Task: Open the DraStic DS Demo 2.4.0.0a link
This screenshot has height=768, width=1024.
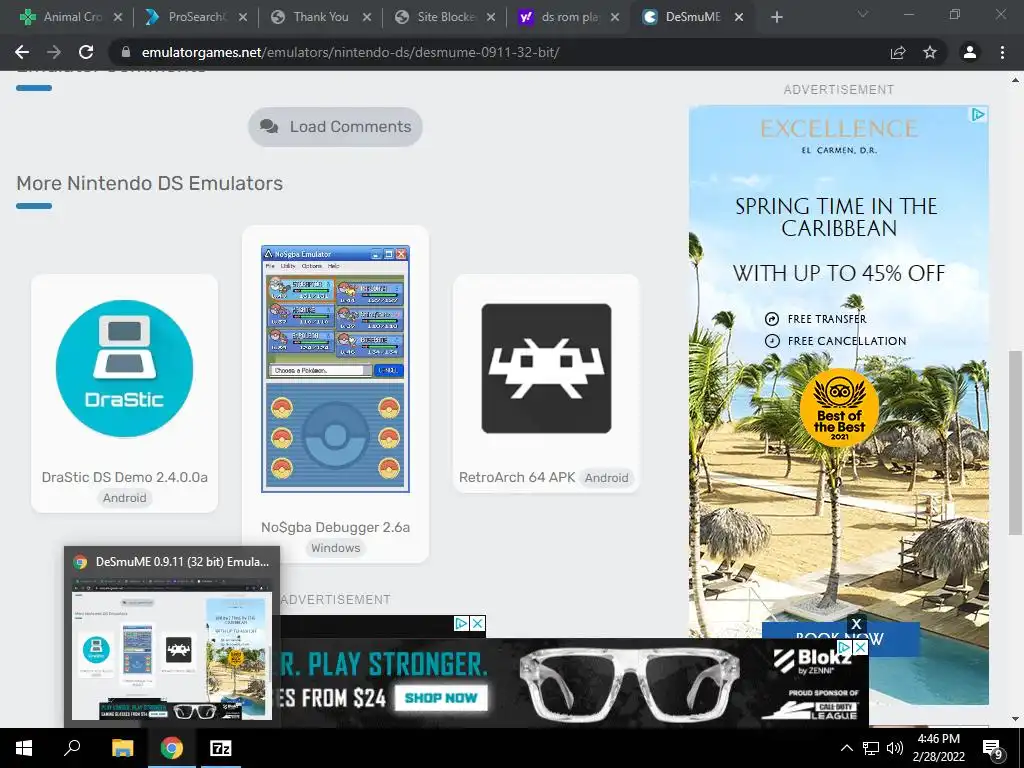Action: pos(124,477)
